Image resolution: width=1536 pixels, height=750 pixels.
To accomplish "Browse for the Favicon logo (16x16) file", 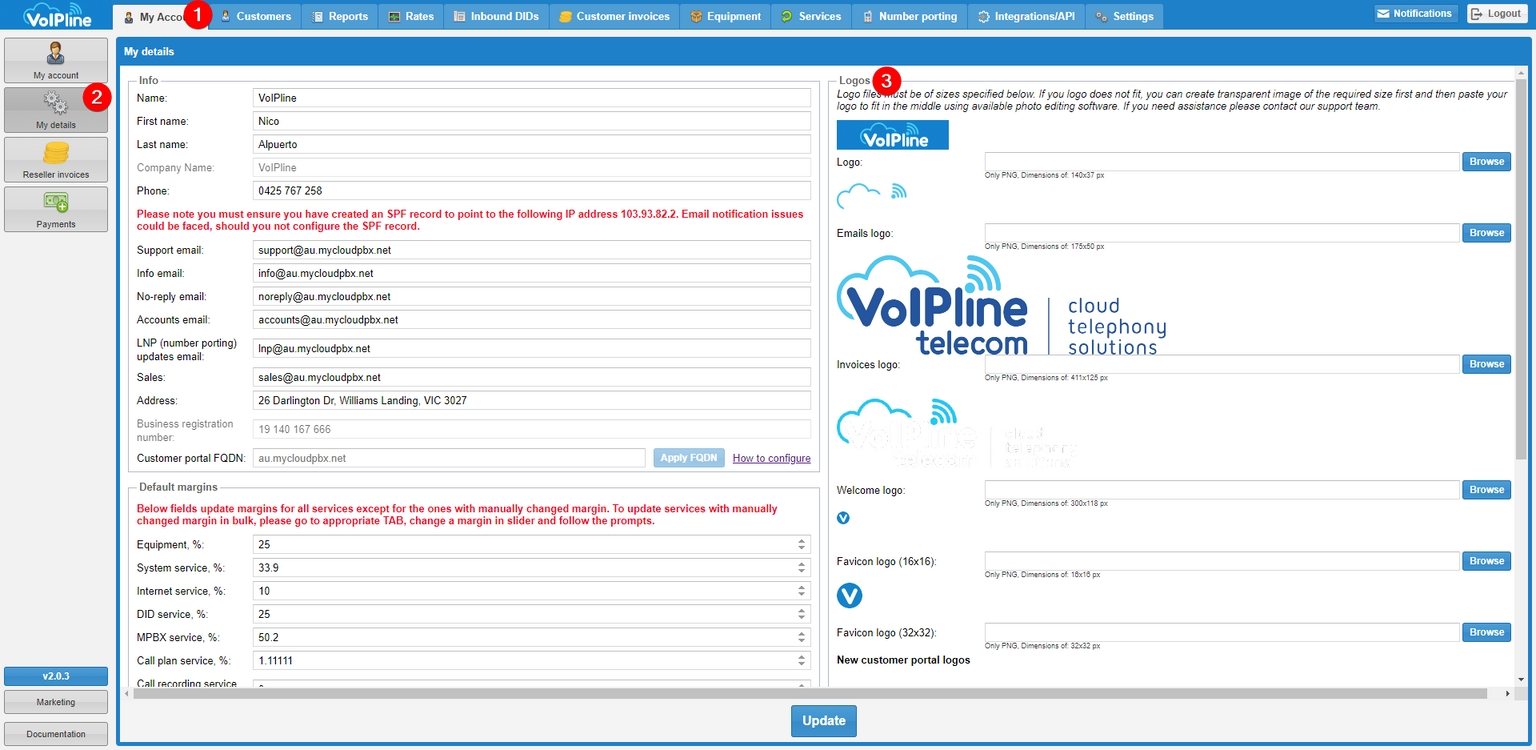I will [1486, 561].
